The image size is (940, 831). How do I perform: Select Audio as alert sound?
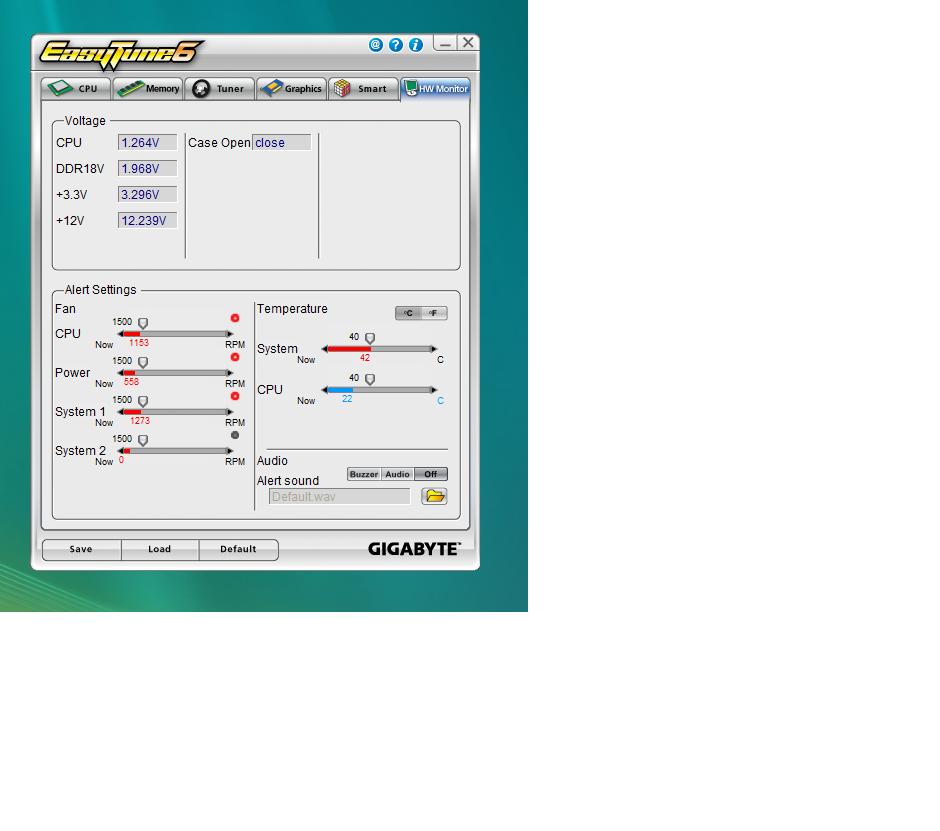397,474
